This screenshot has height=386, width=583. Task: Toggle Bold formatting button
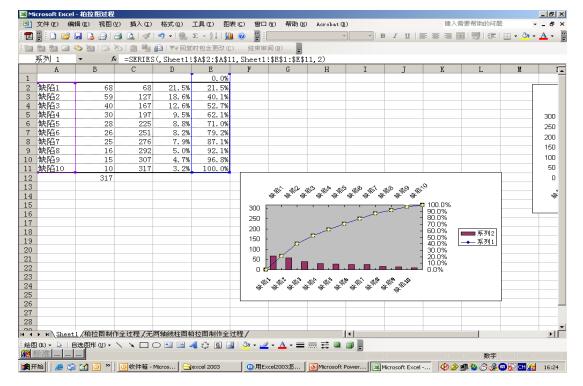[383, 36]
